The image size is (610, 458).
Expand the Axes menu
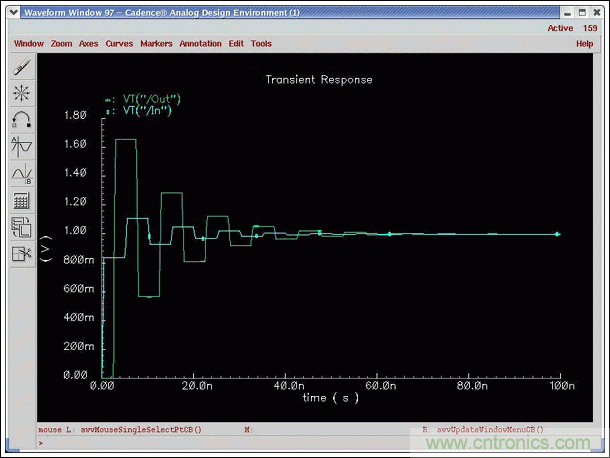coord(89,44)
